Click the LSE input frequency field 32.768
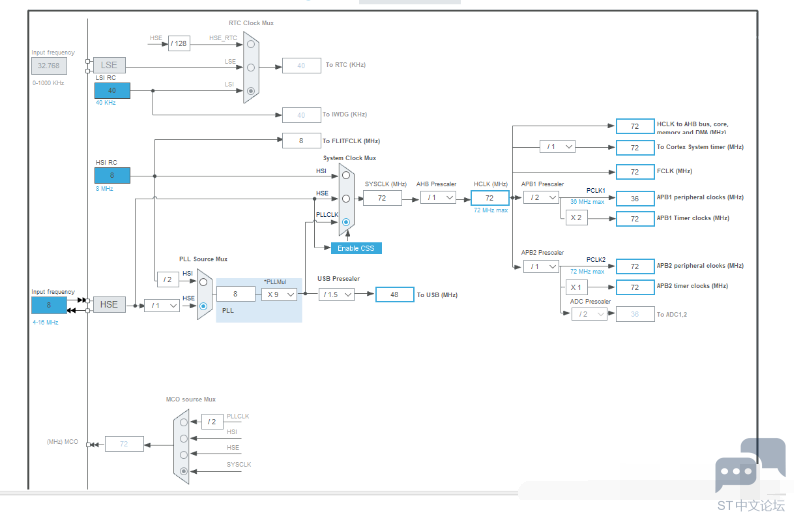The image size is (794, 521). 49,66
